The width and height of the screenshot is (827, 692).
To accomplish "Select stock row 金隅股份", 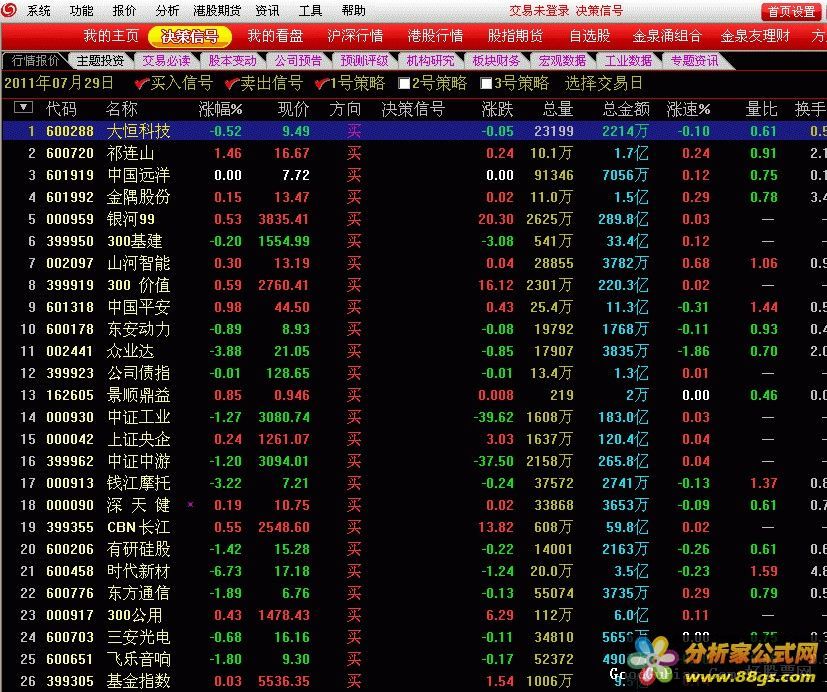I will pos(414,197).
